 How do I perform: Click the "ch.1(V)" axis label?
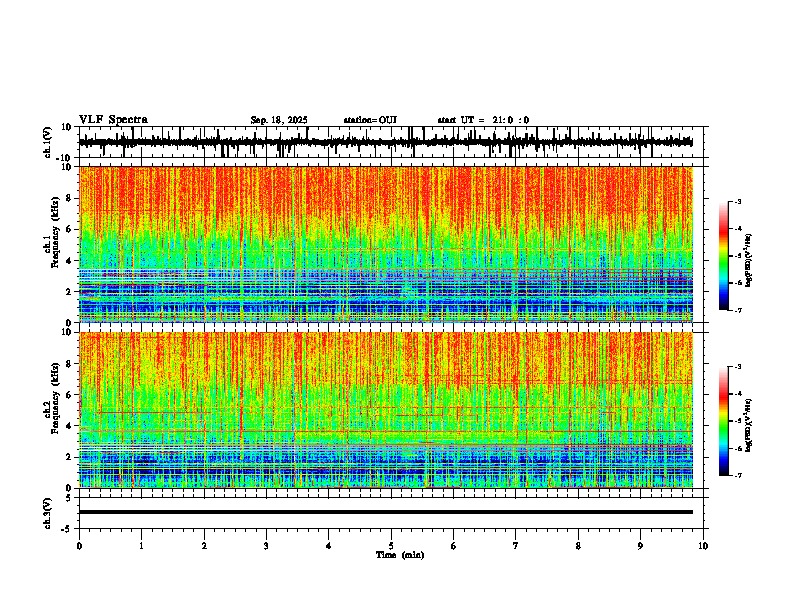pos(48,142)
